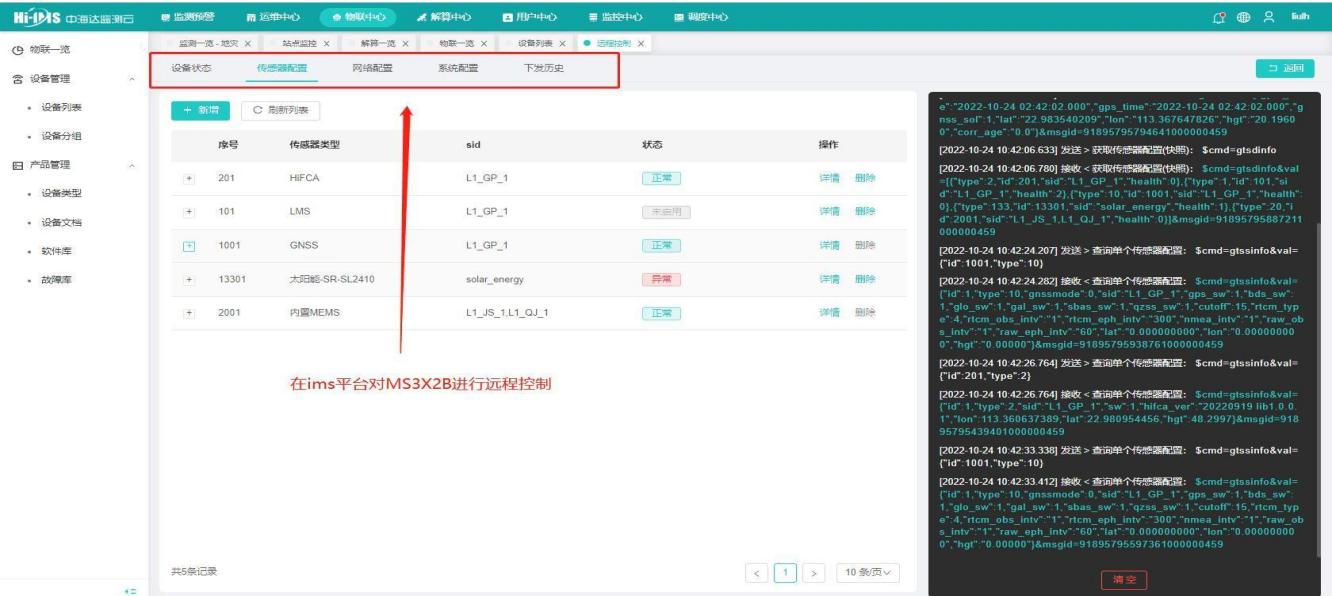
Task: Collapse the 设备管理 sidebar group
Action: pos(133,79)
